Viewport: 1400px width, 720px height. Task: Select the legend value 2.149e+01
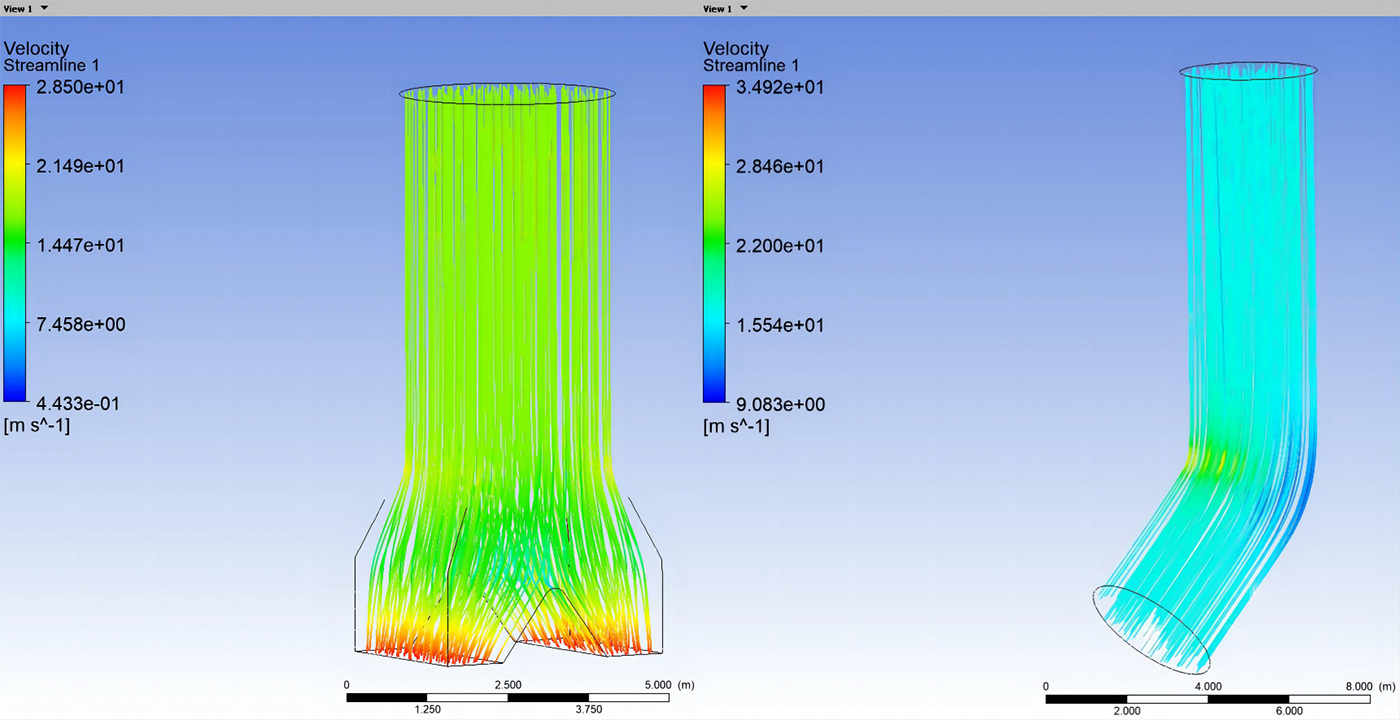tap(80, 166)
